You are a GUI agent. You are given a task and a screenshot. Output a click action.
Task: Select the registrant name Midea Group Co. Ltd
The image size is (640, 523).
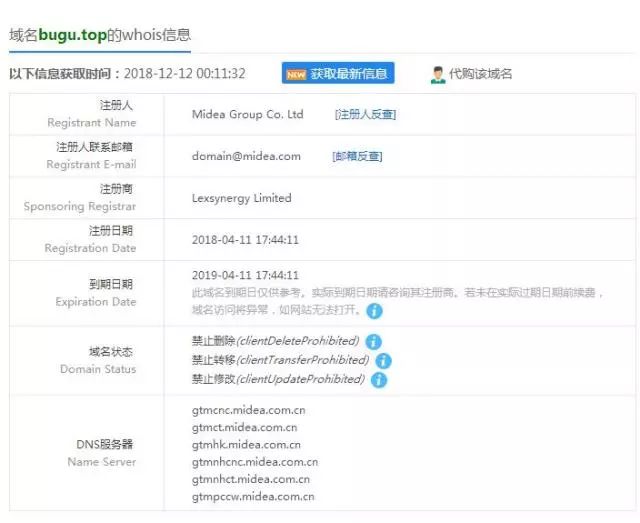click(x=248, y=114)
